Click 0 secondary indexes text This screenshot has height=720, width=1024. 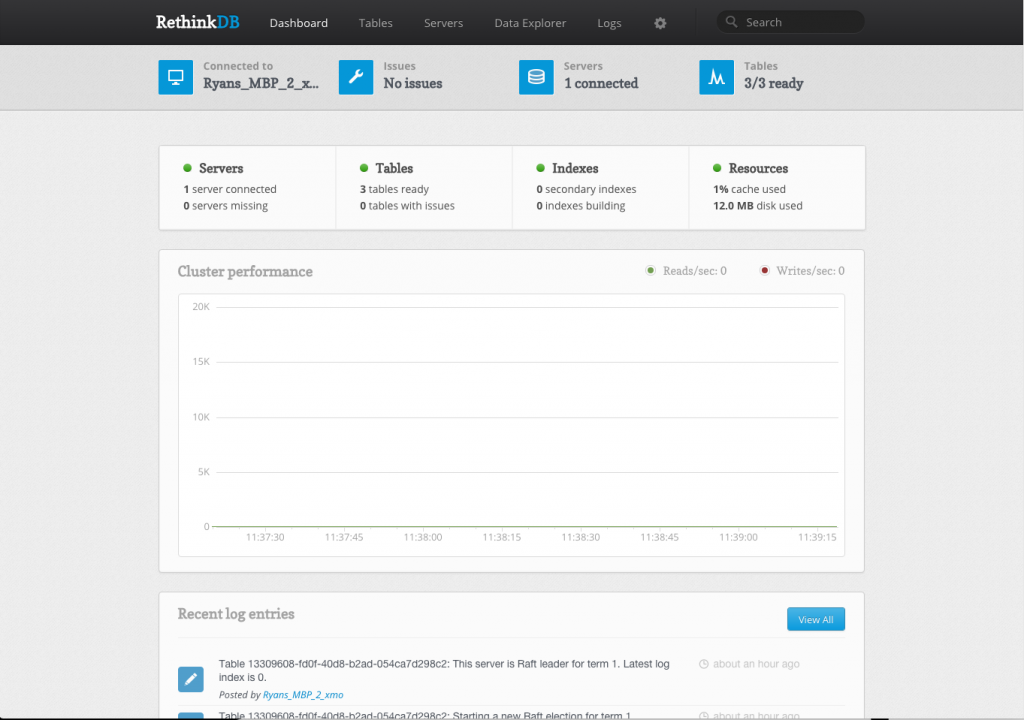coord(586,189)
